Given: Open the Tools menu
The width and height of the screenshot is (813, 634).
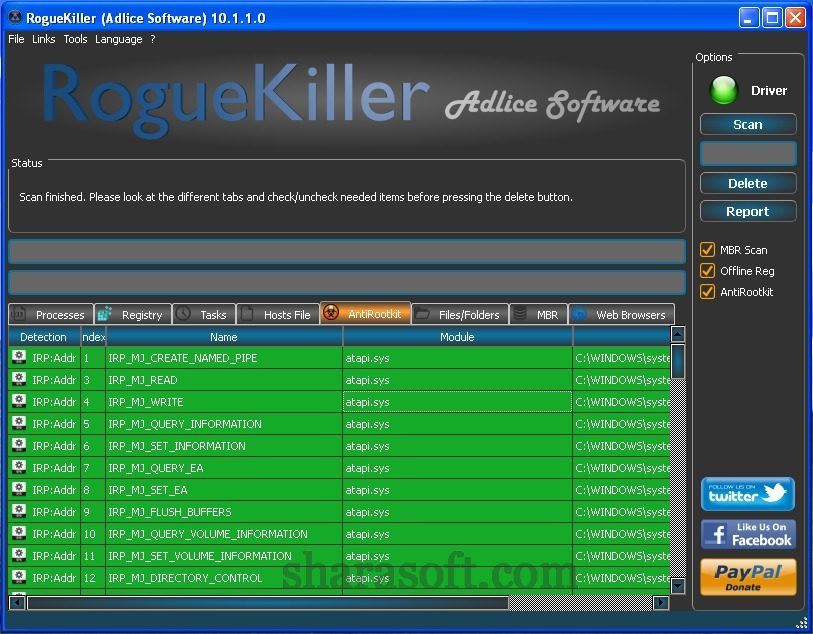Looking at the screenshot, I should pyautogui.click(x=75, y=39).
